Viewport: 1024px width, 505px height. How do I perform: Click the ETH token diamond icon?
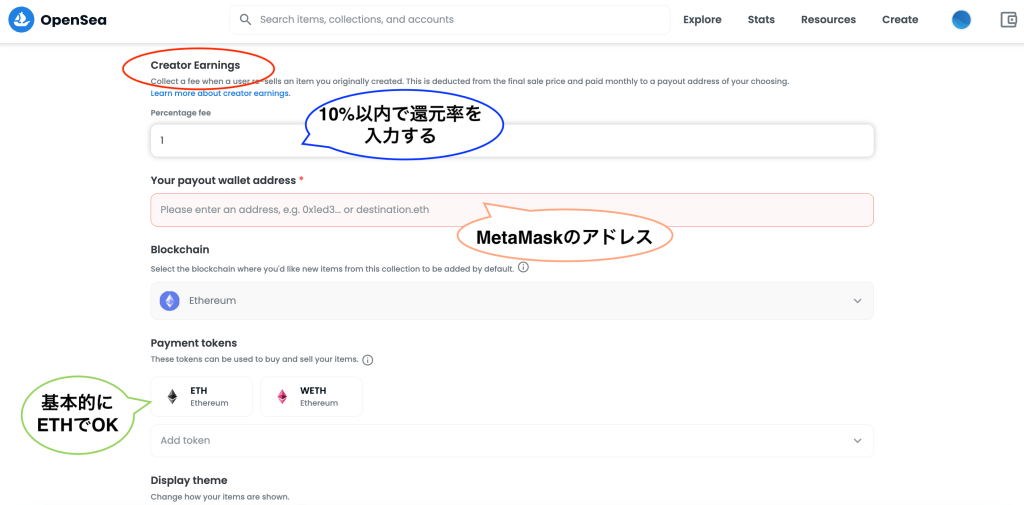(172, 397)
